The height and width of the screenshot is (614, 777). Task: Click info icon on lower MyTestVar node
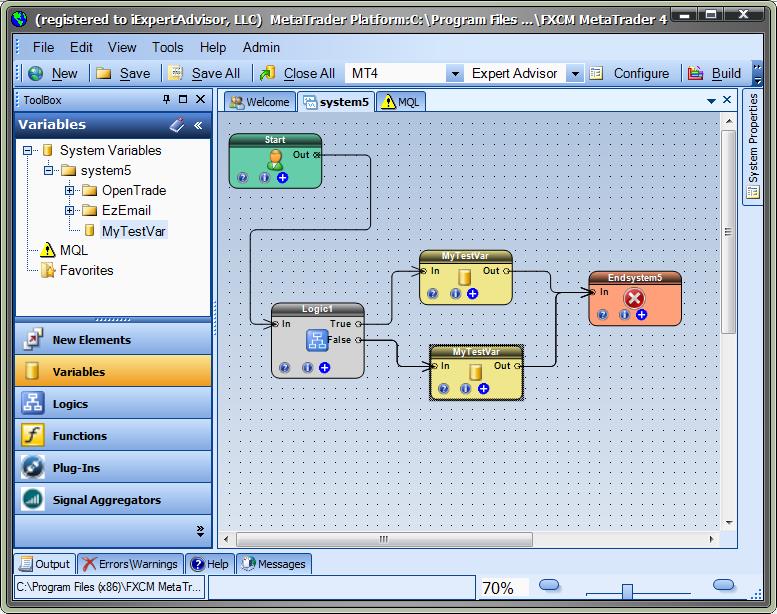coord(465,389)
